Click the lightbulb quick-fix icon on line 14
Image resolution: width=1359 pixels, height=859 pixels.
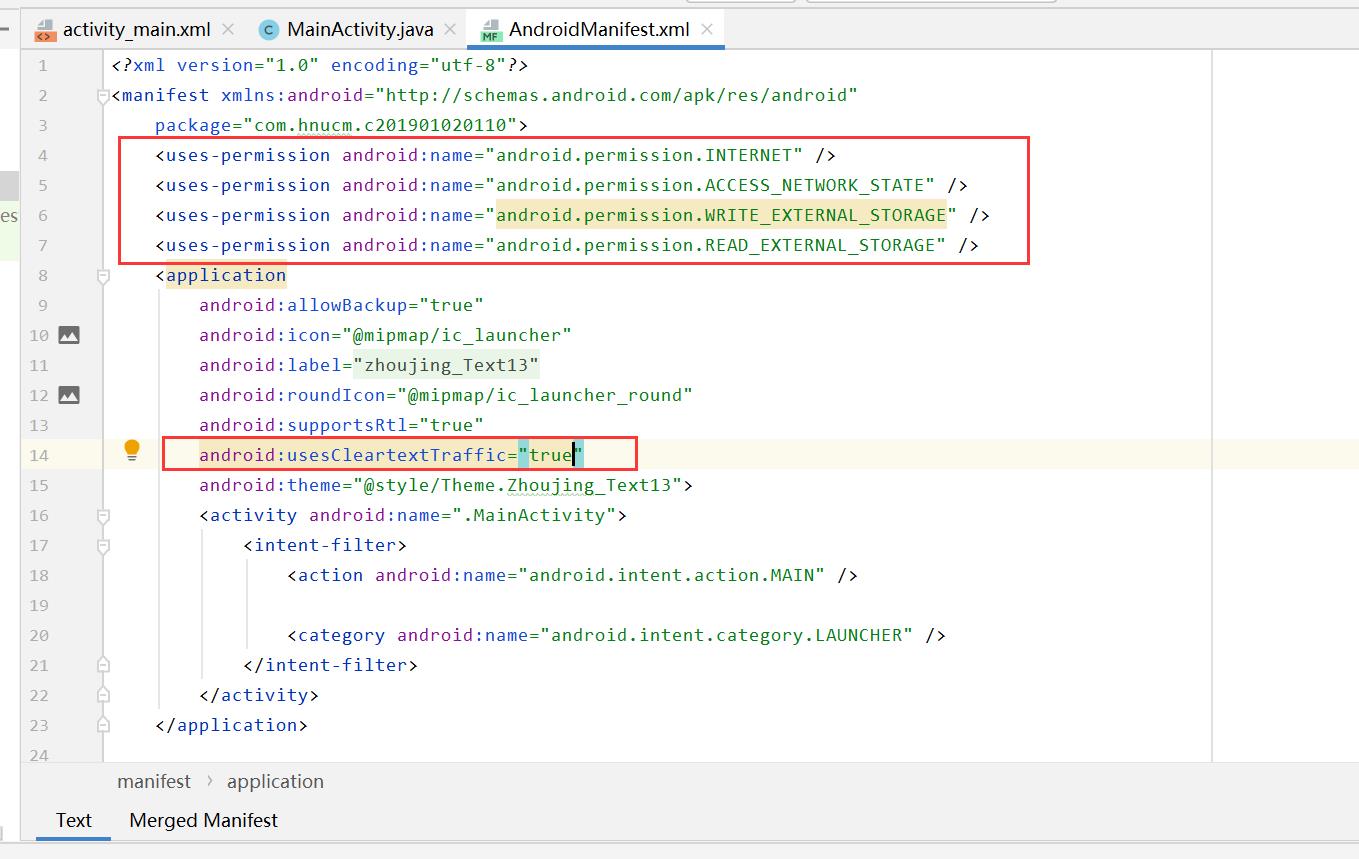131,451
